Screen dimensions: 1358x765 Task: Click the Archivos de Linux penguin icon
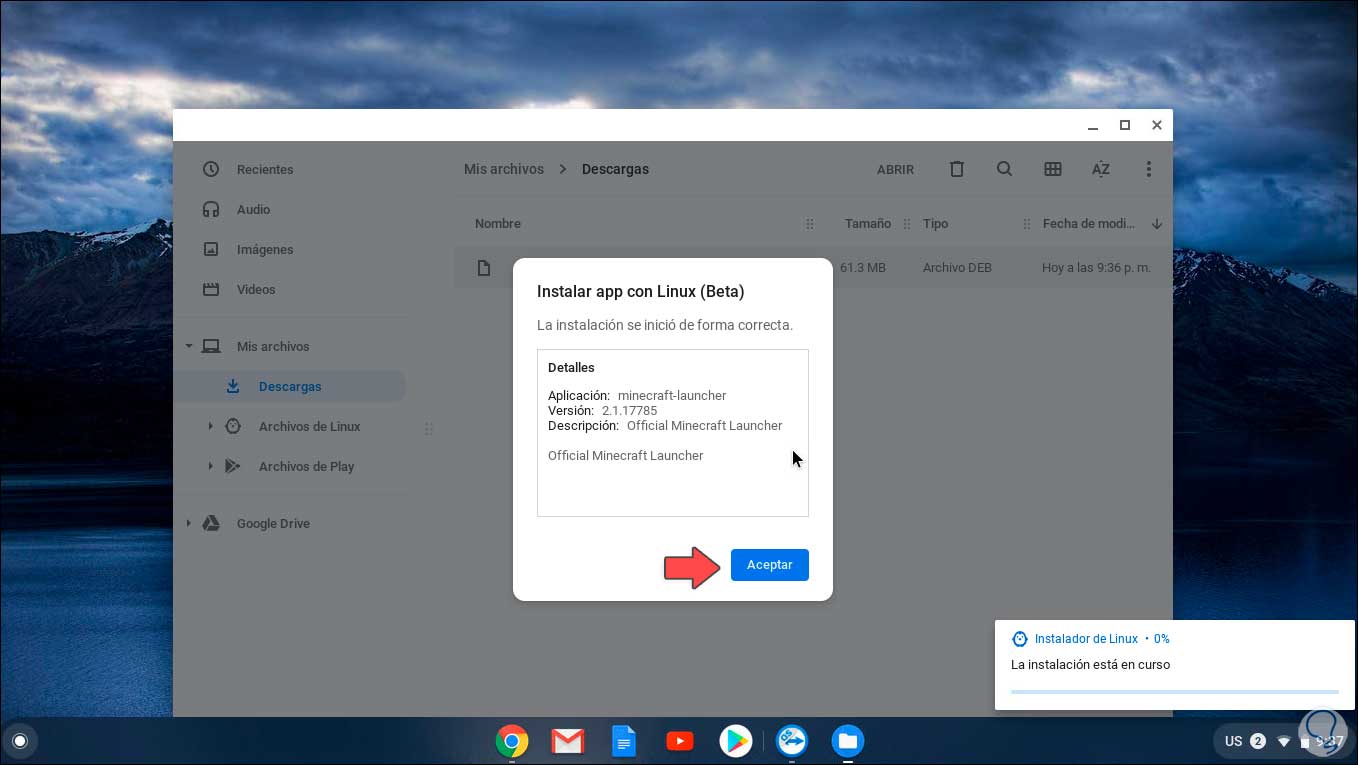(x=233, y=426)
